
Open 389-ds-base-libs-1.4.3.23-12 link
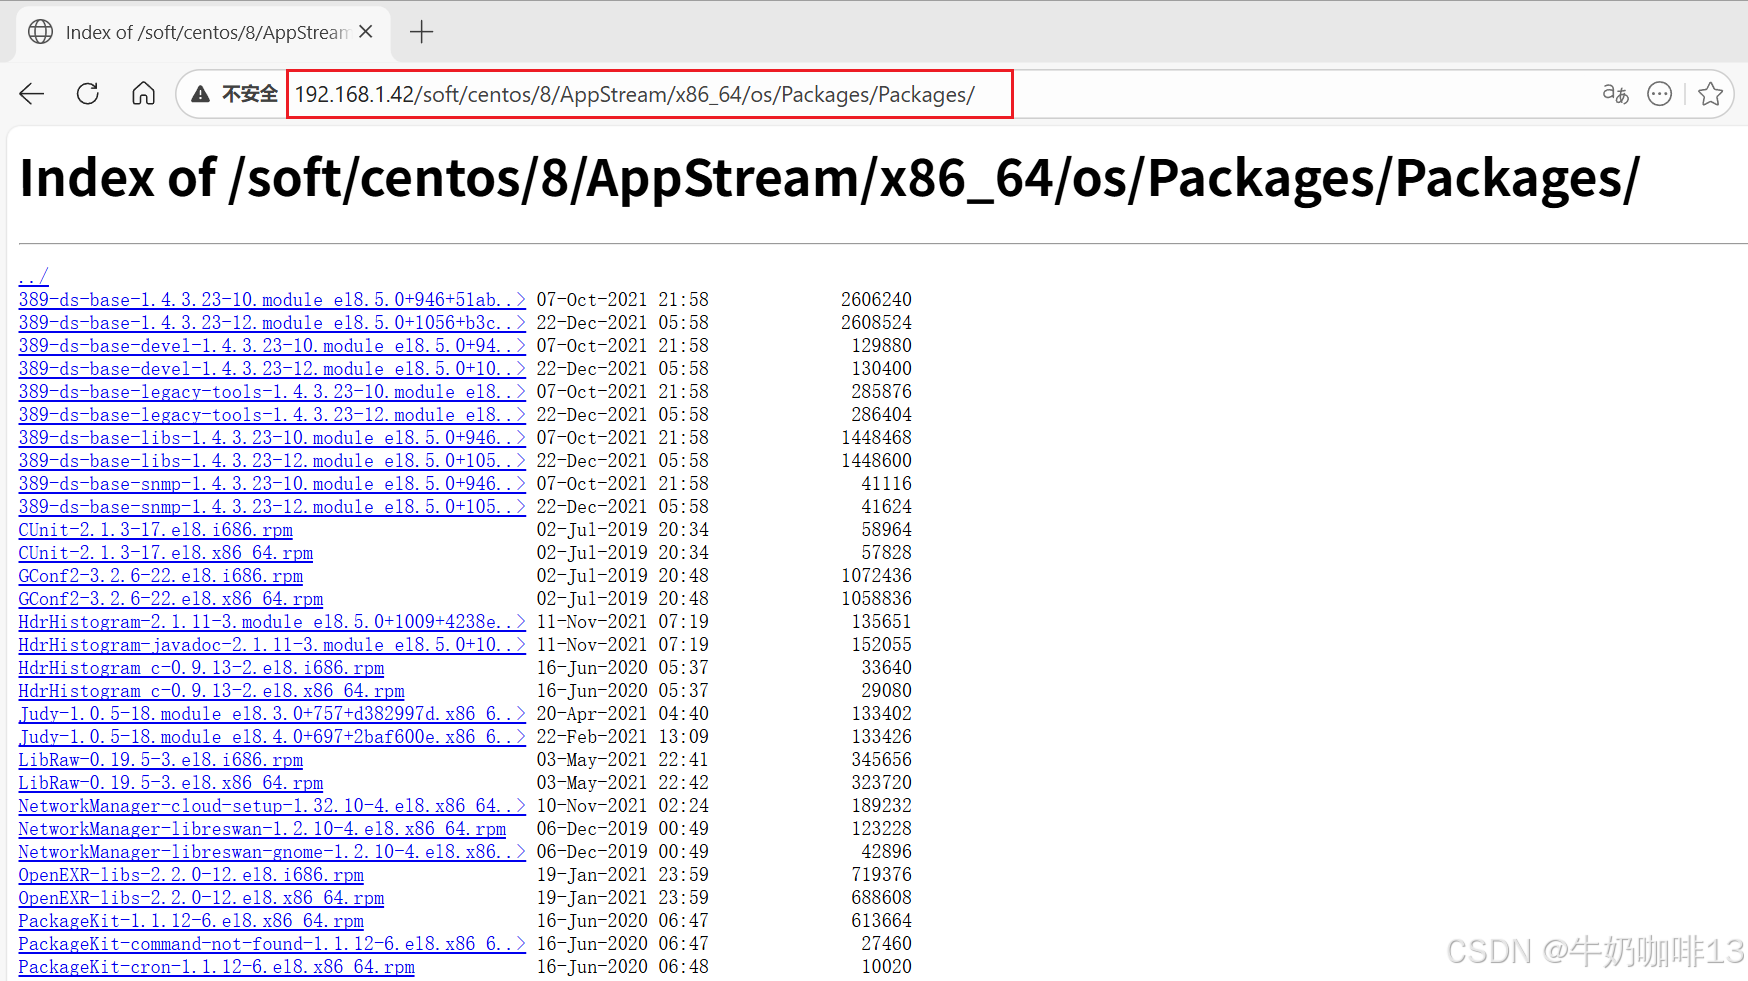point(272,461)
